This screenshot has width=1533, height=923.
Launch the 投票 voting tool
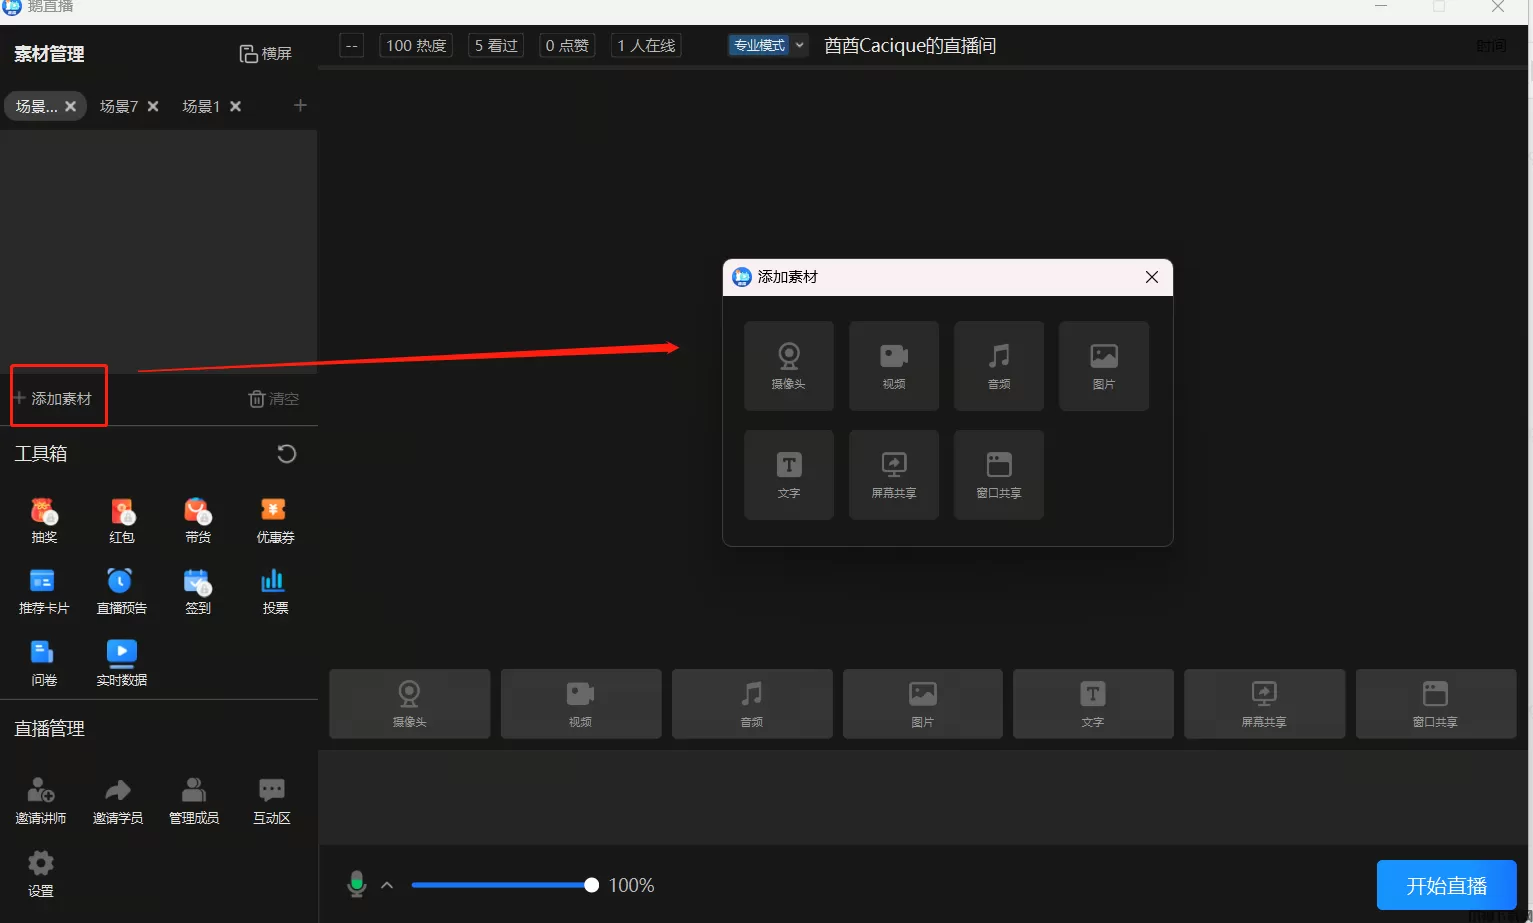pyautogui.click(x=275, y=591)
